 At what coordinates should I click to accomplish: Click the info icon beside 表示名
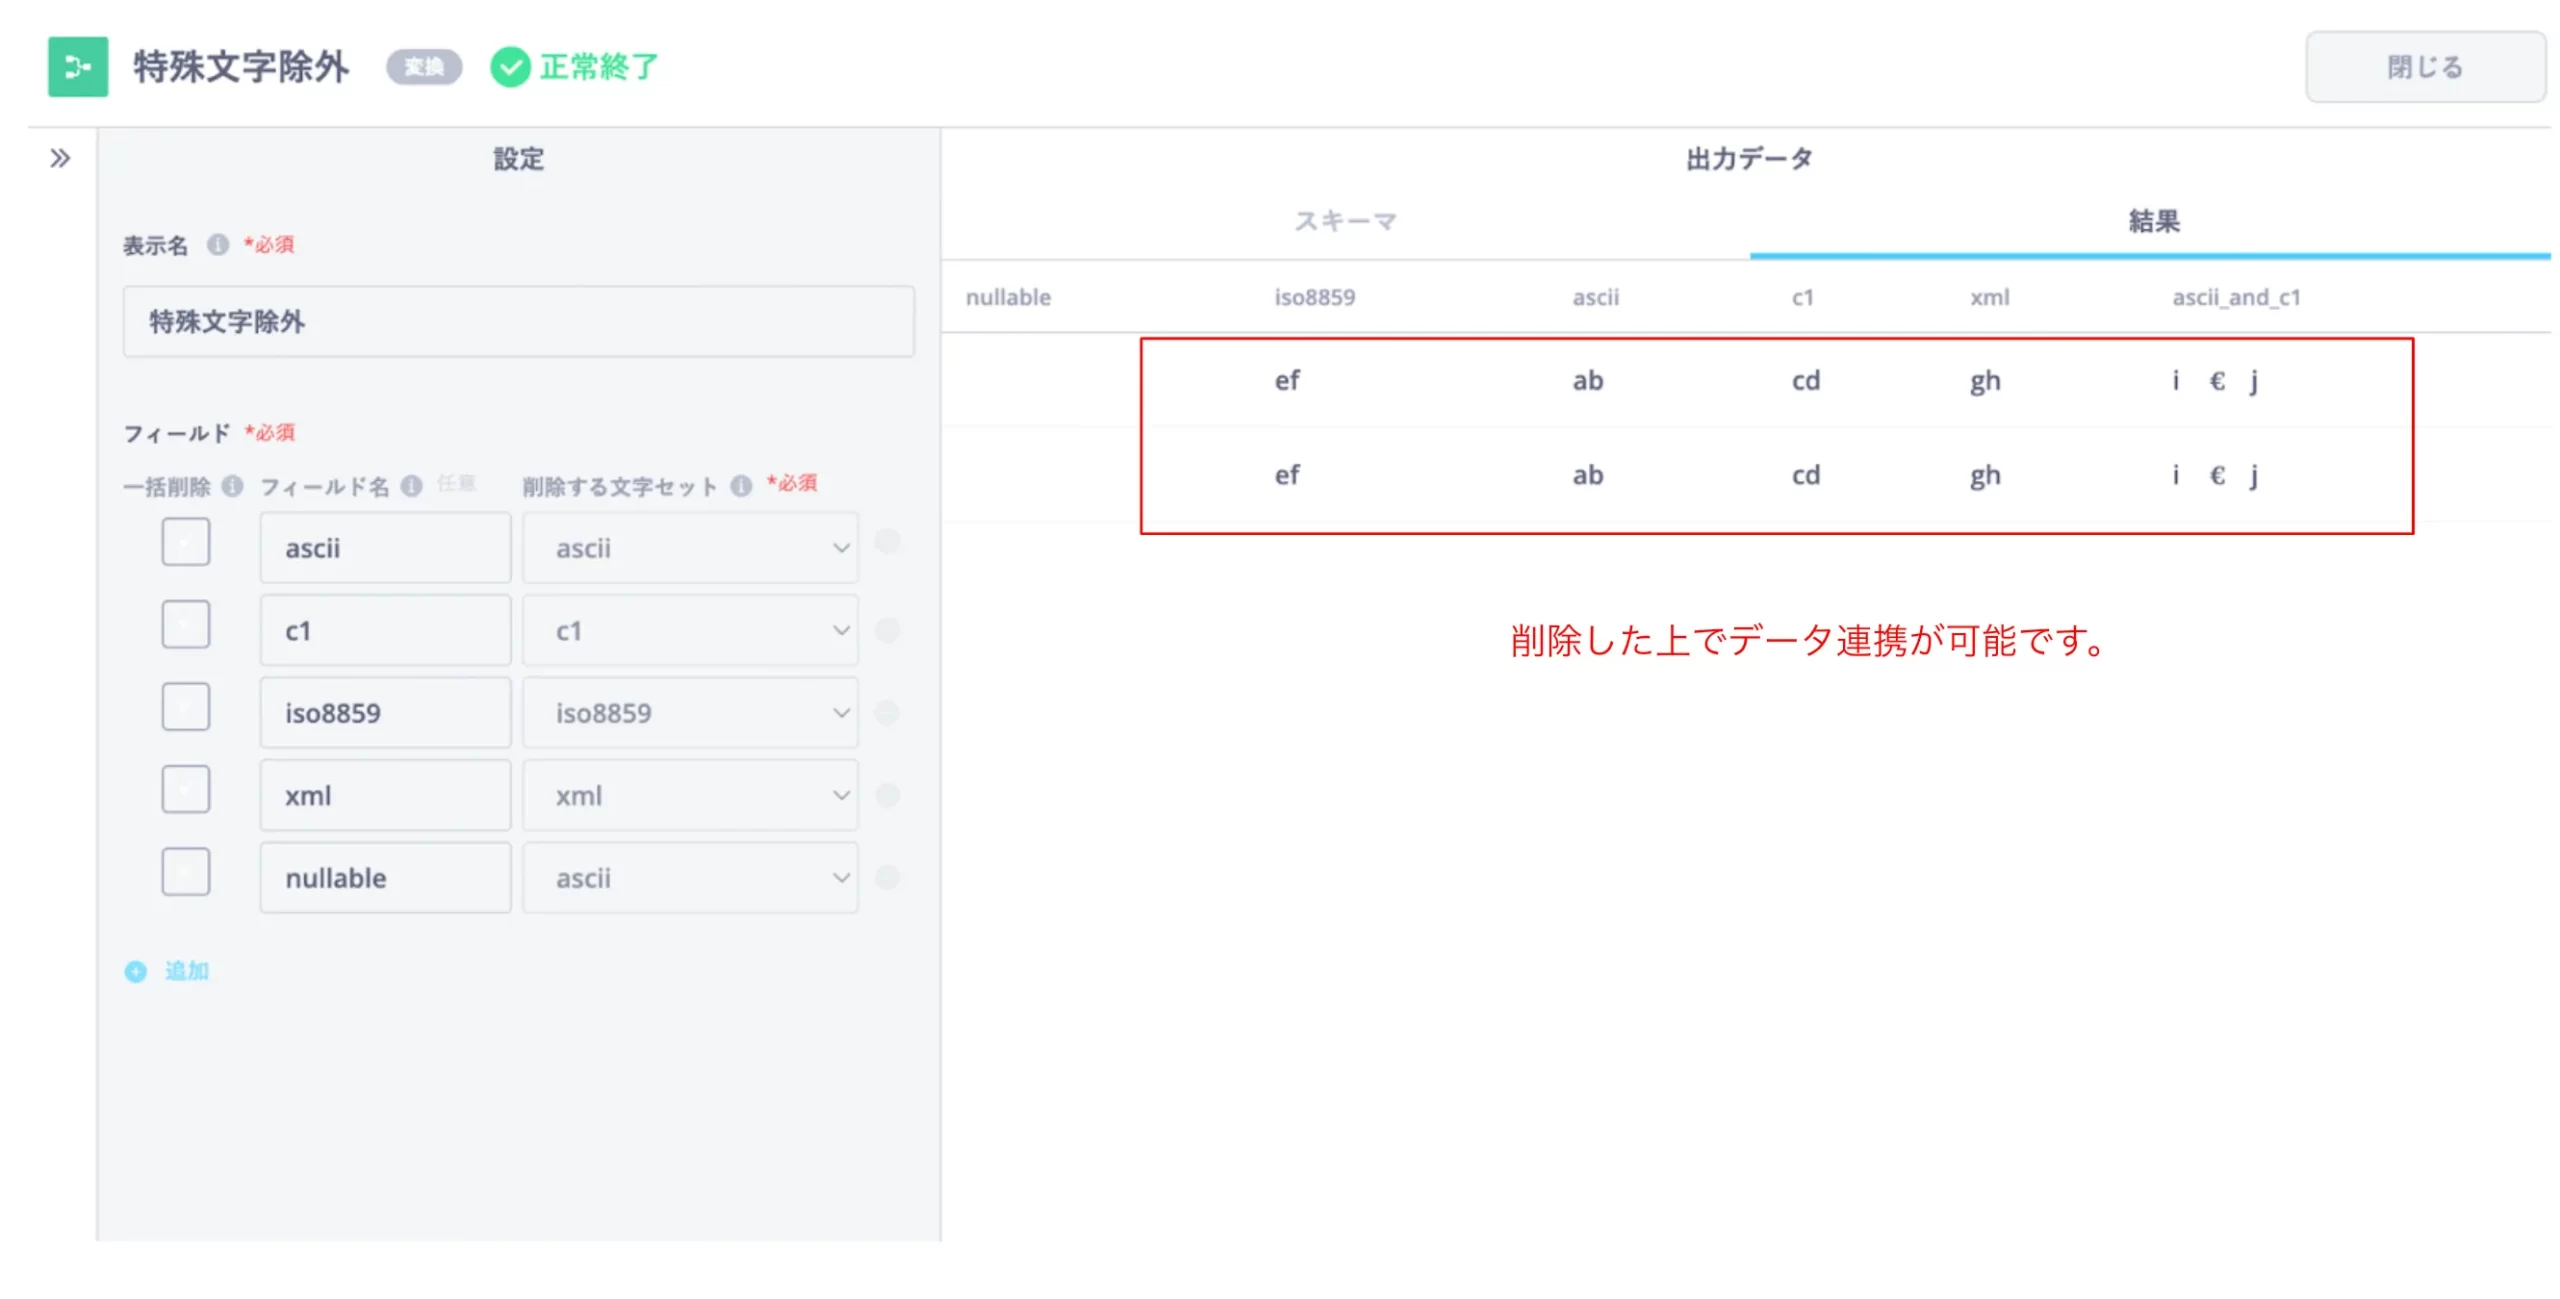217,244
